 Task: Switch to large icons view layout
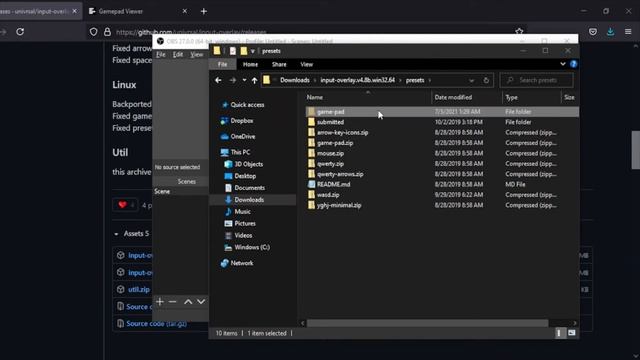click(571, 333)
